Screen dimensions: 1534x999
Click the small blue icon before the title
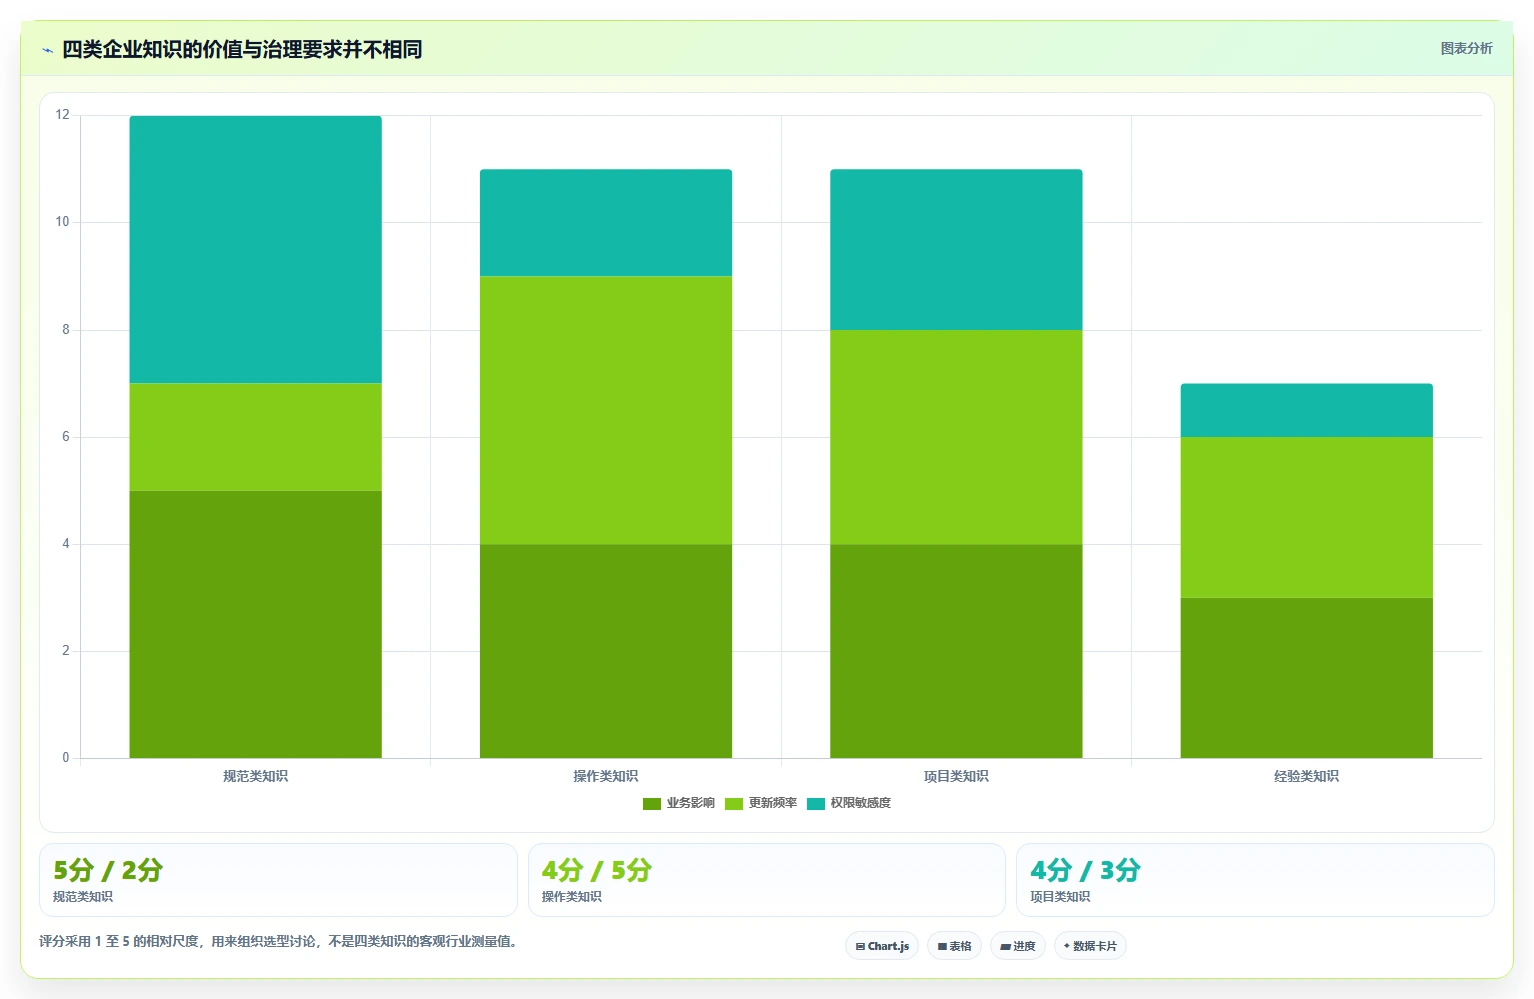pyautogui.click(x=47, y=50)
